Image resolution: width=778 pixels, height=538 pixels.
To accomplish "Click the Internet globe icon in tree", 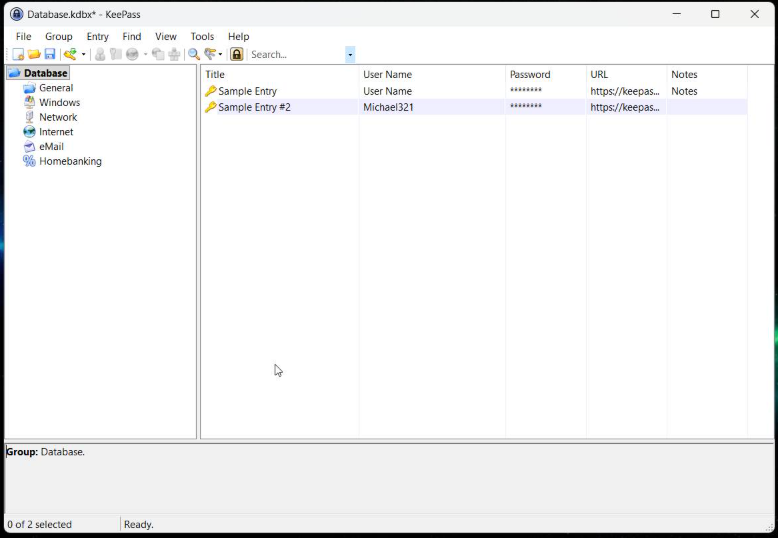I will click(x=30, y=132).
